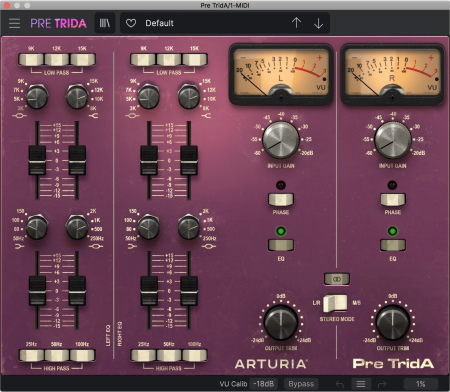
Task: Click Left EQ low-mid gain fader
Action: tap(77, 291)
